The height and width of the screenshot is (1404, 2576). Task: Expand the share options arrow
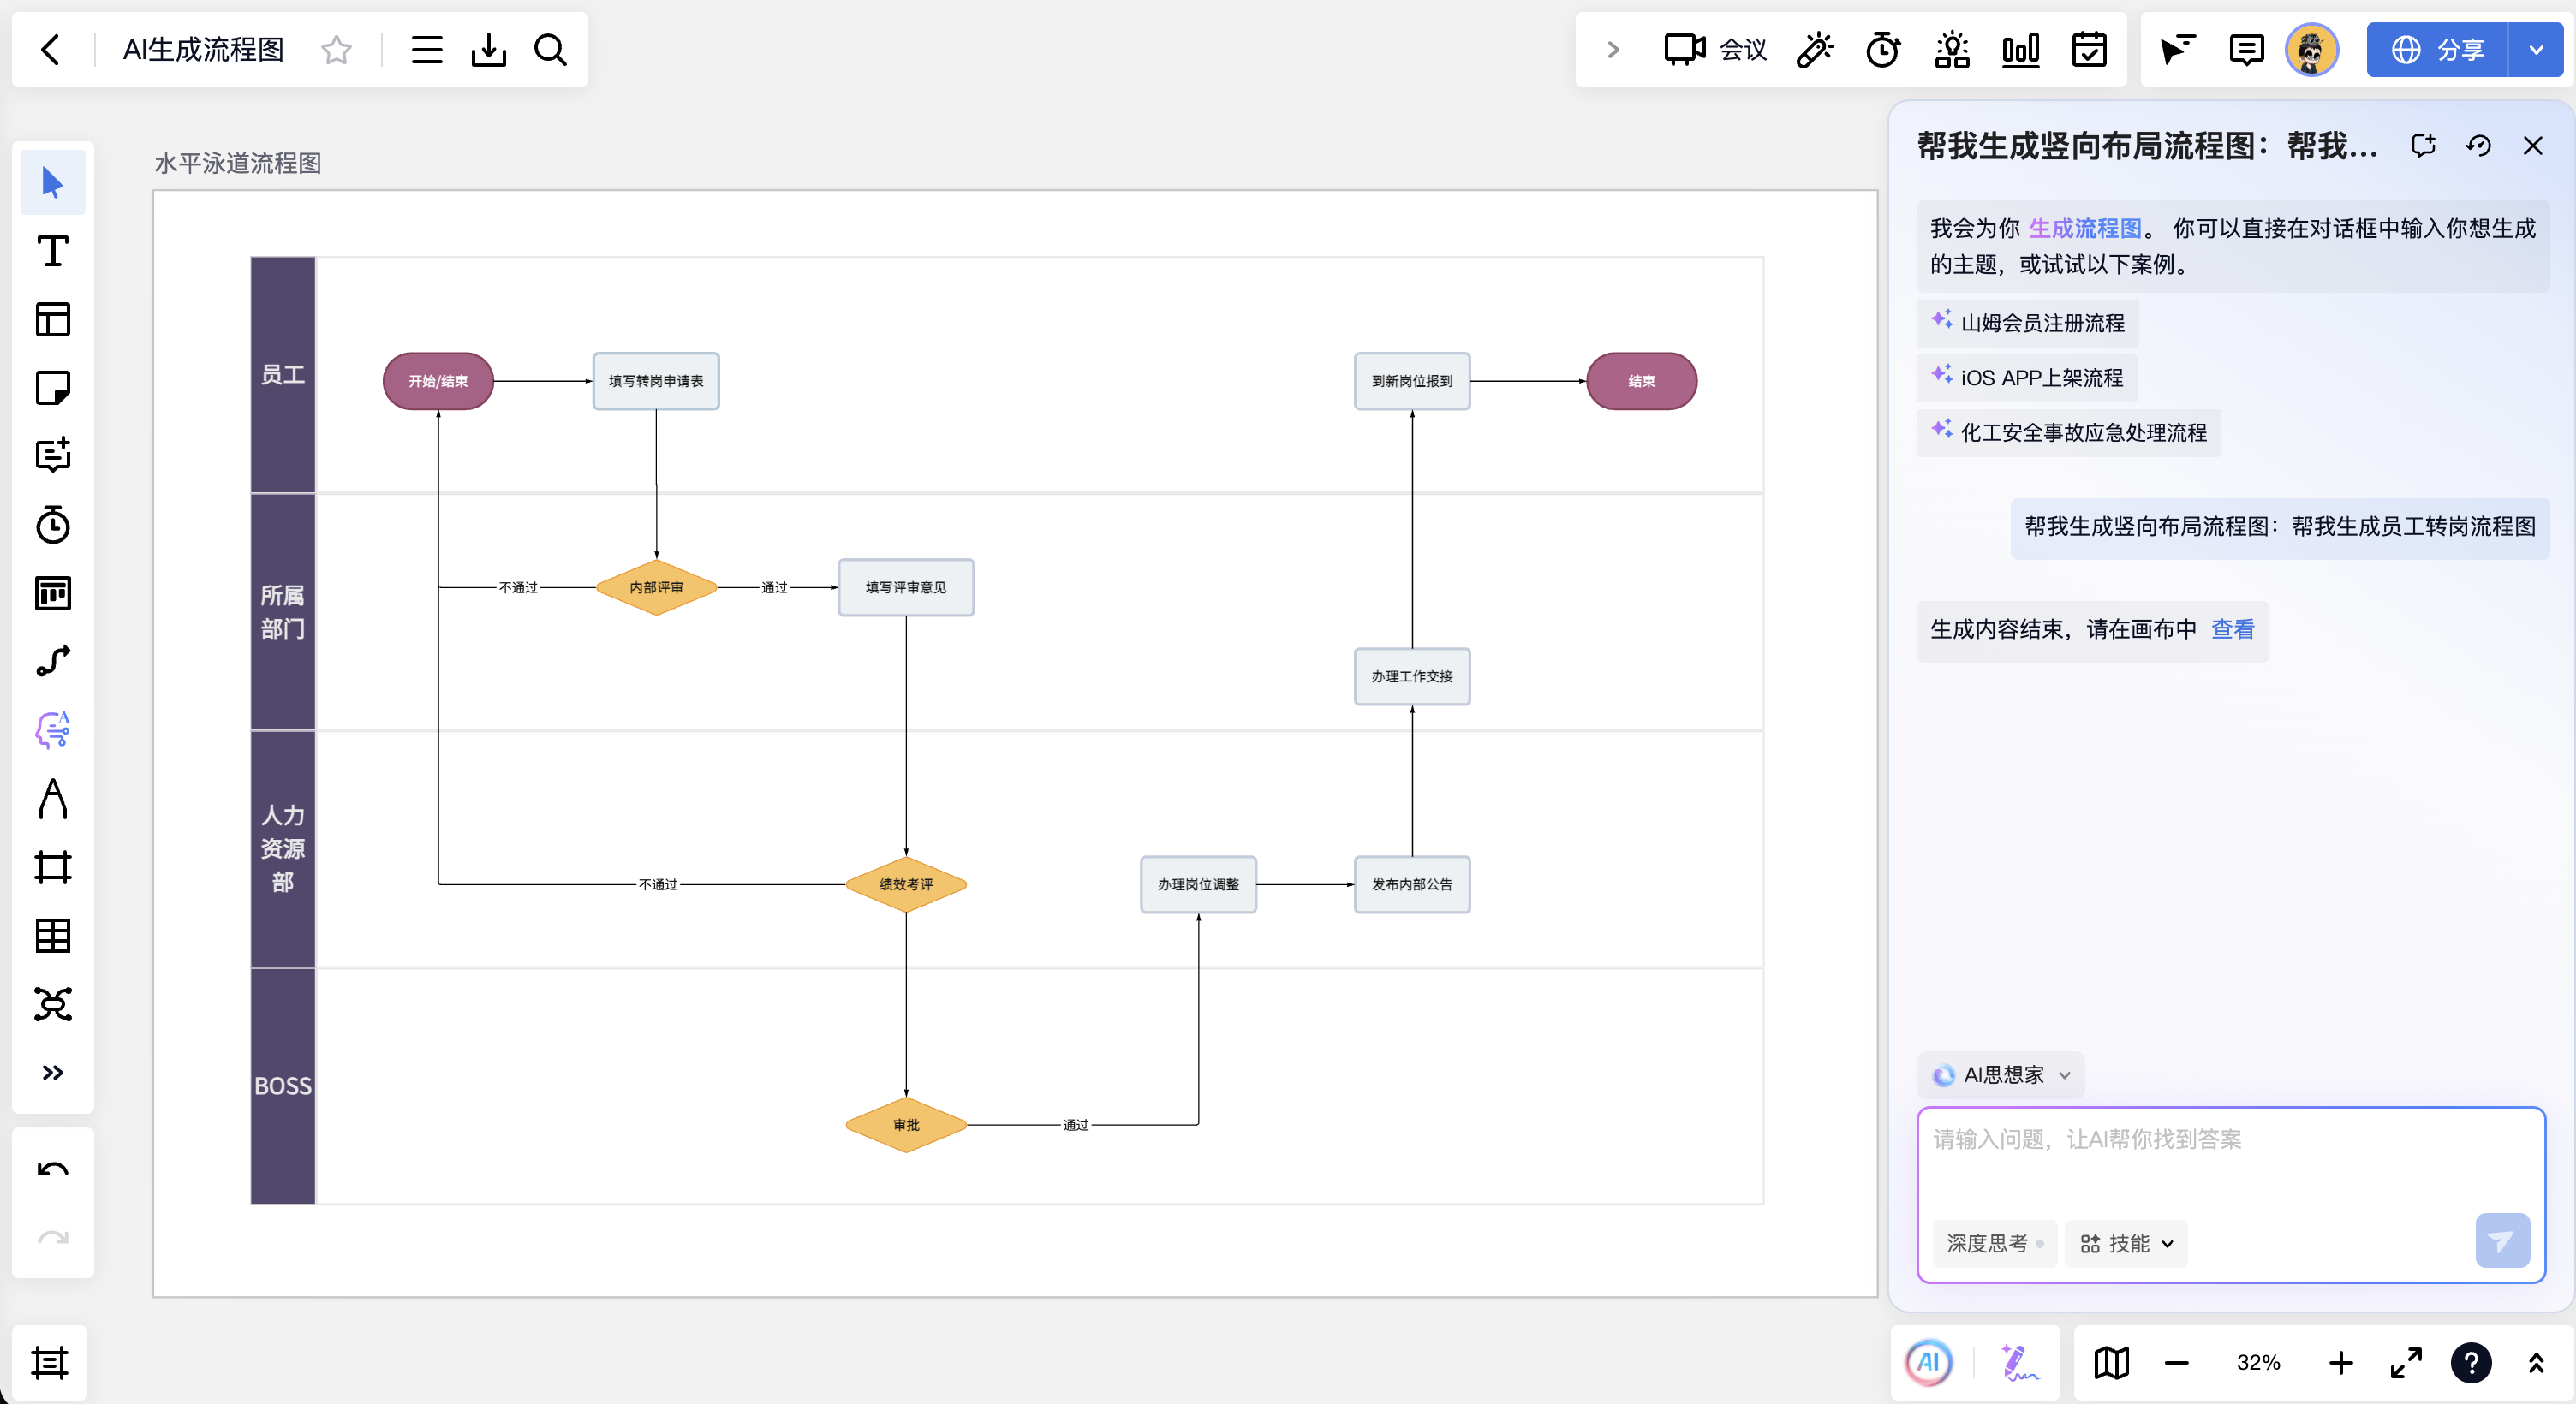click(x=2535, y=49)
